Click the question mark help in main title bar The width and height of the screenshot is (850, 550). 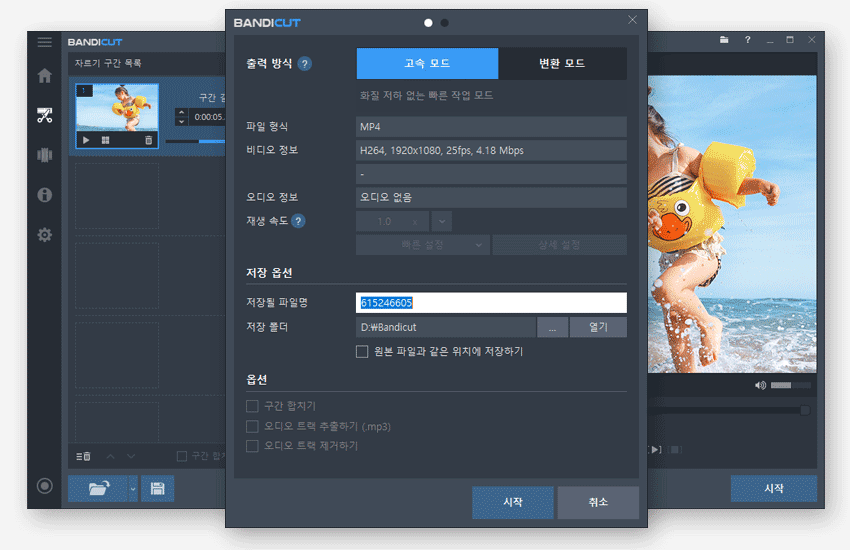pos(748,40)
